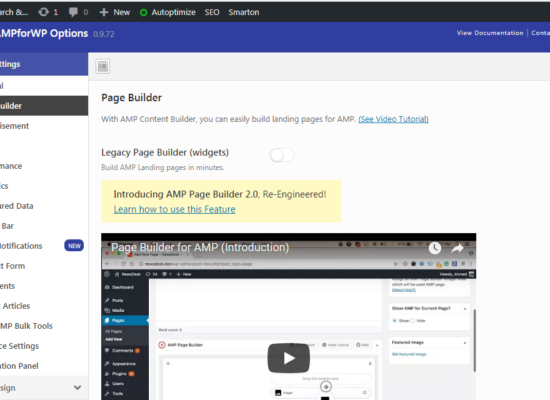The image size is (550, 400).
Task: Click the green Autoptimize status circle icon
Action: pyautogui.click(x=143, y=13)
